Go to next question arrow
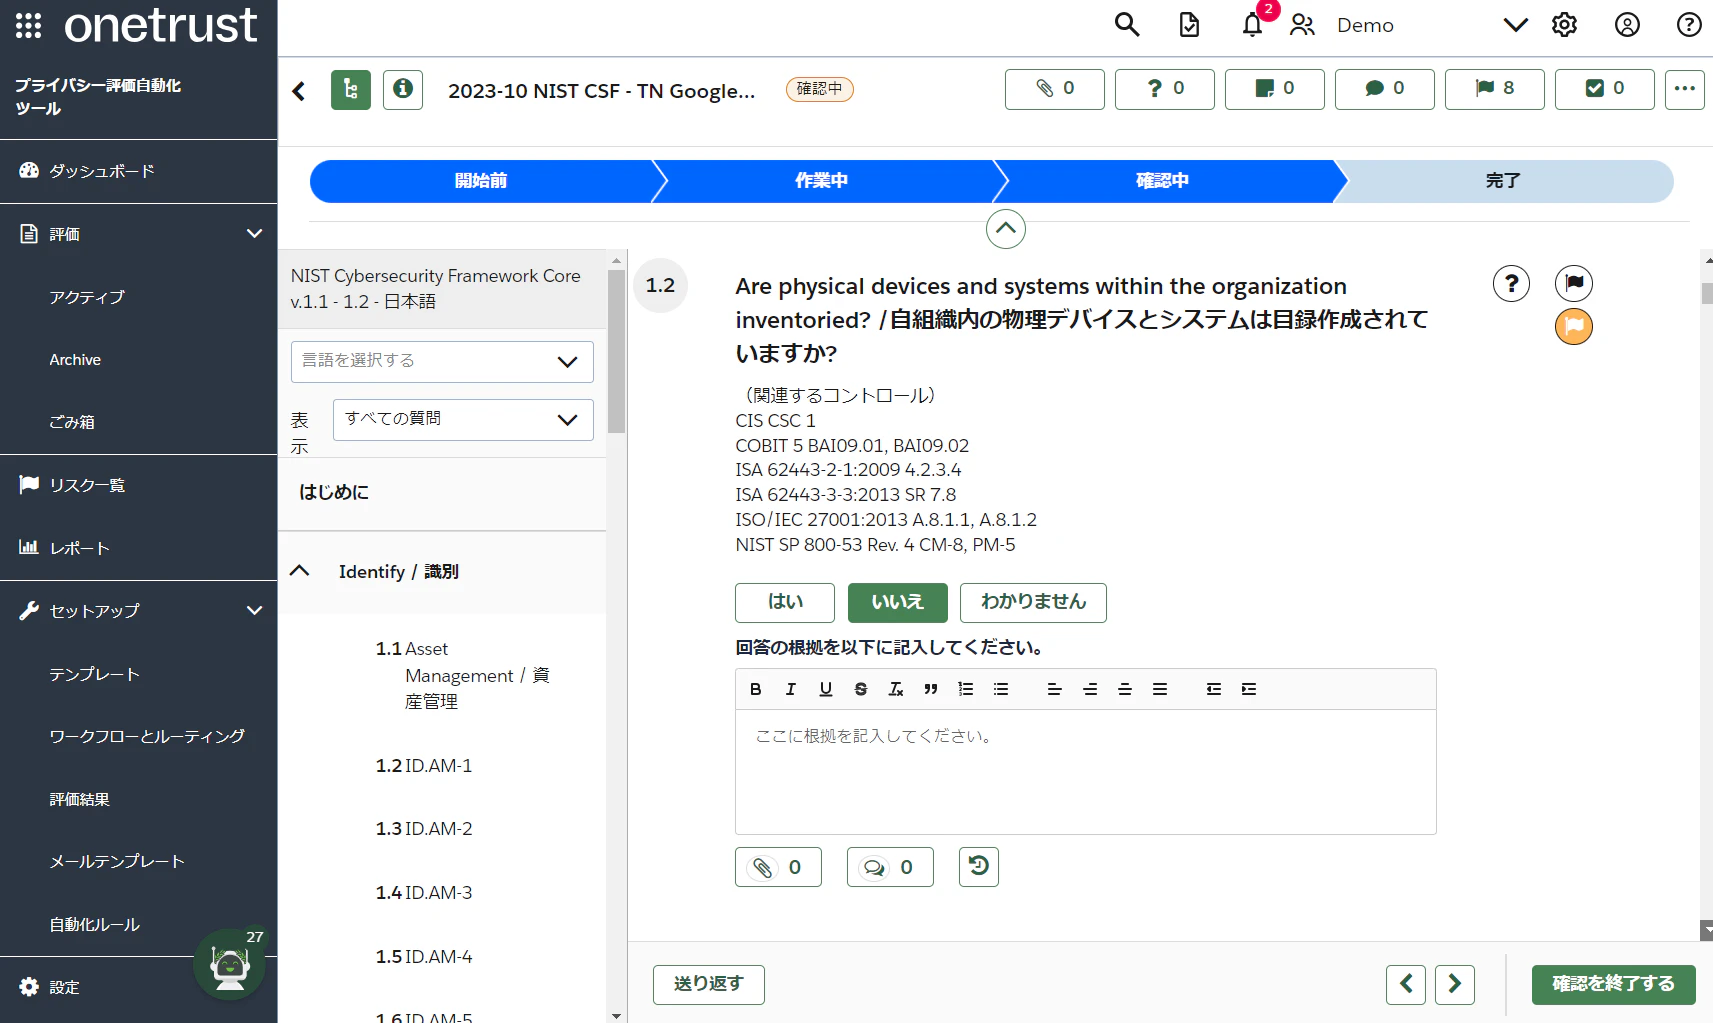 (1455, 984)
